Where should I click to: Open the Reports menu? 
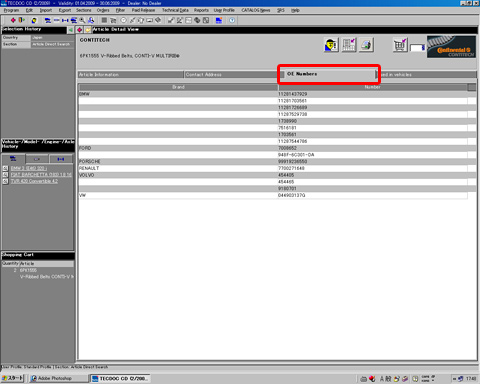pos(201,10)
